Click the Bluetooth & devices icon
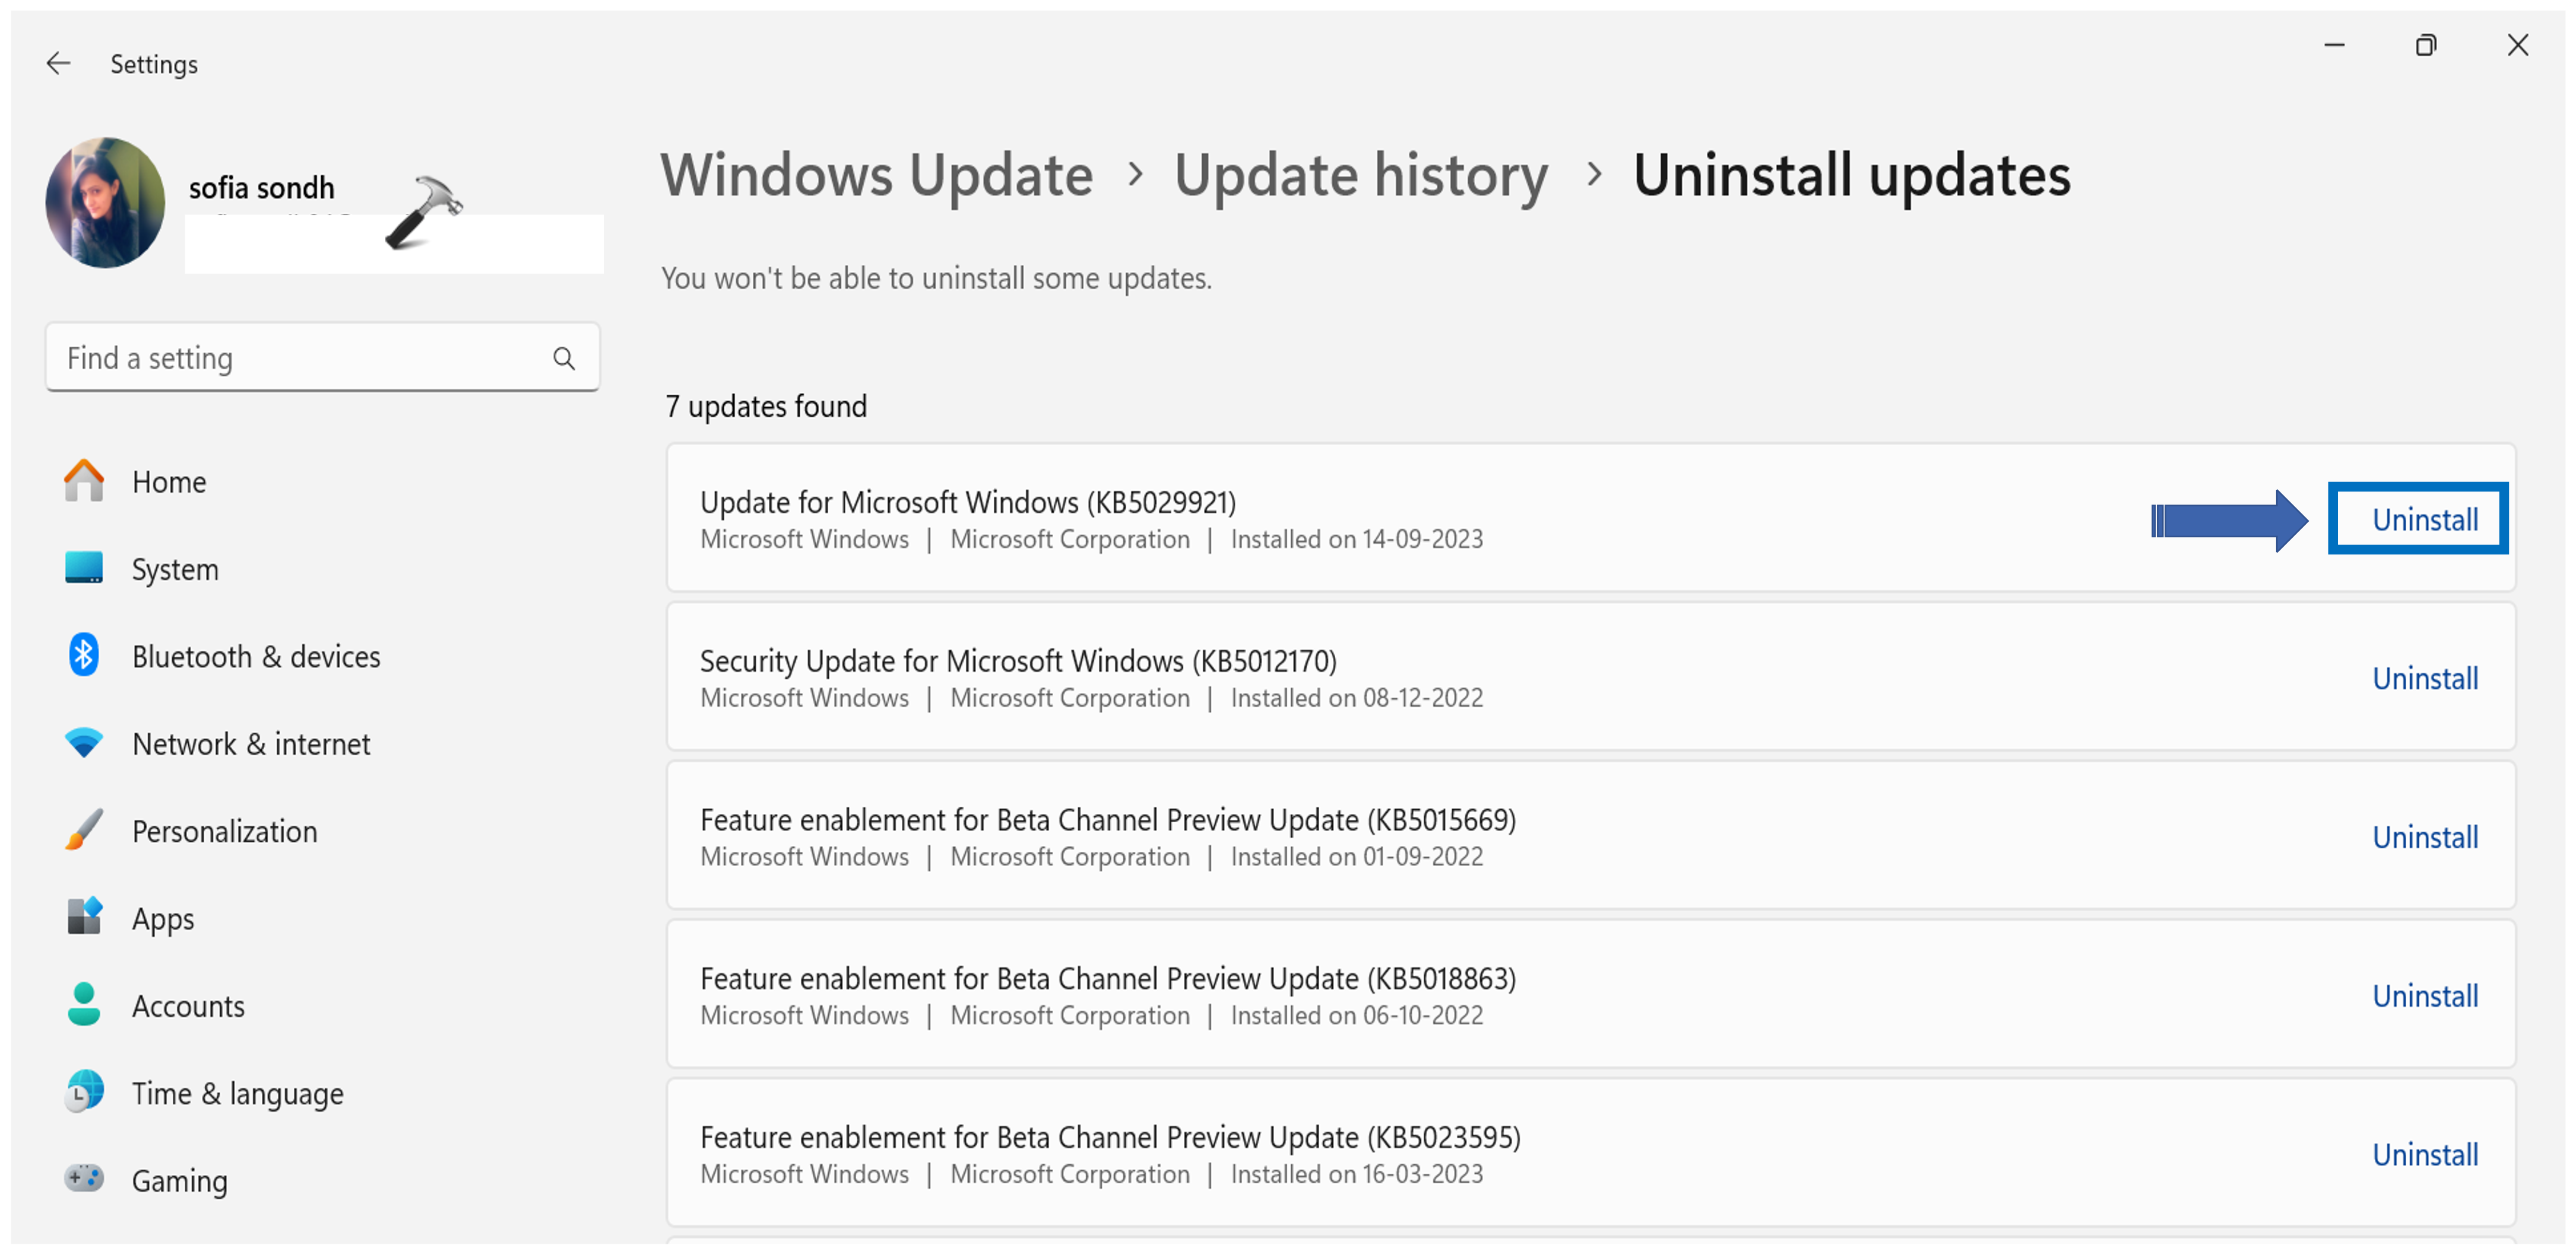 pos(84,656)
